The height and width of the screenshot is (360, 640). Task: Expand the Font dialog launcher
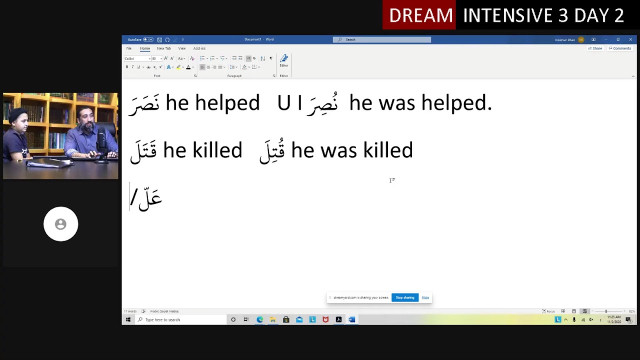tap(196, 76)
